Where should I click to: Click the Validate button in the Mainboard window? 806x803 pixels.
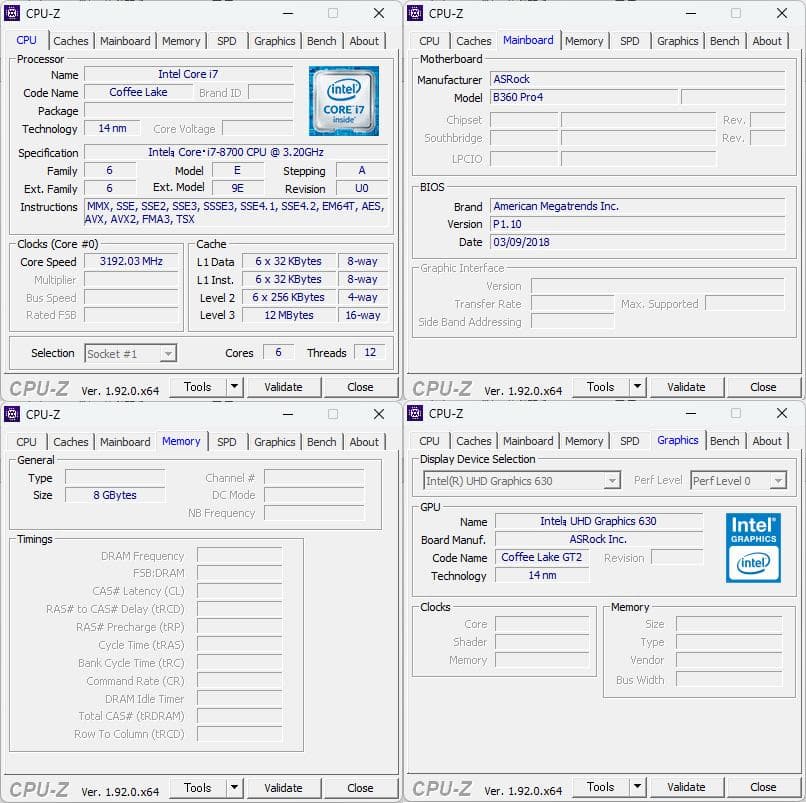(x=687, y=386)
